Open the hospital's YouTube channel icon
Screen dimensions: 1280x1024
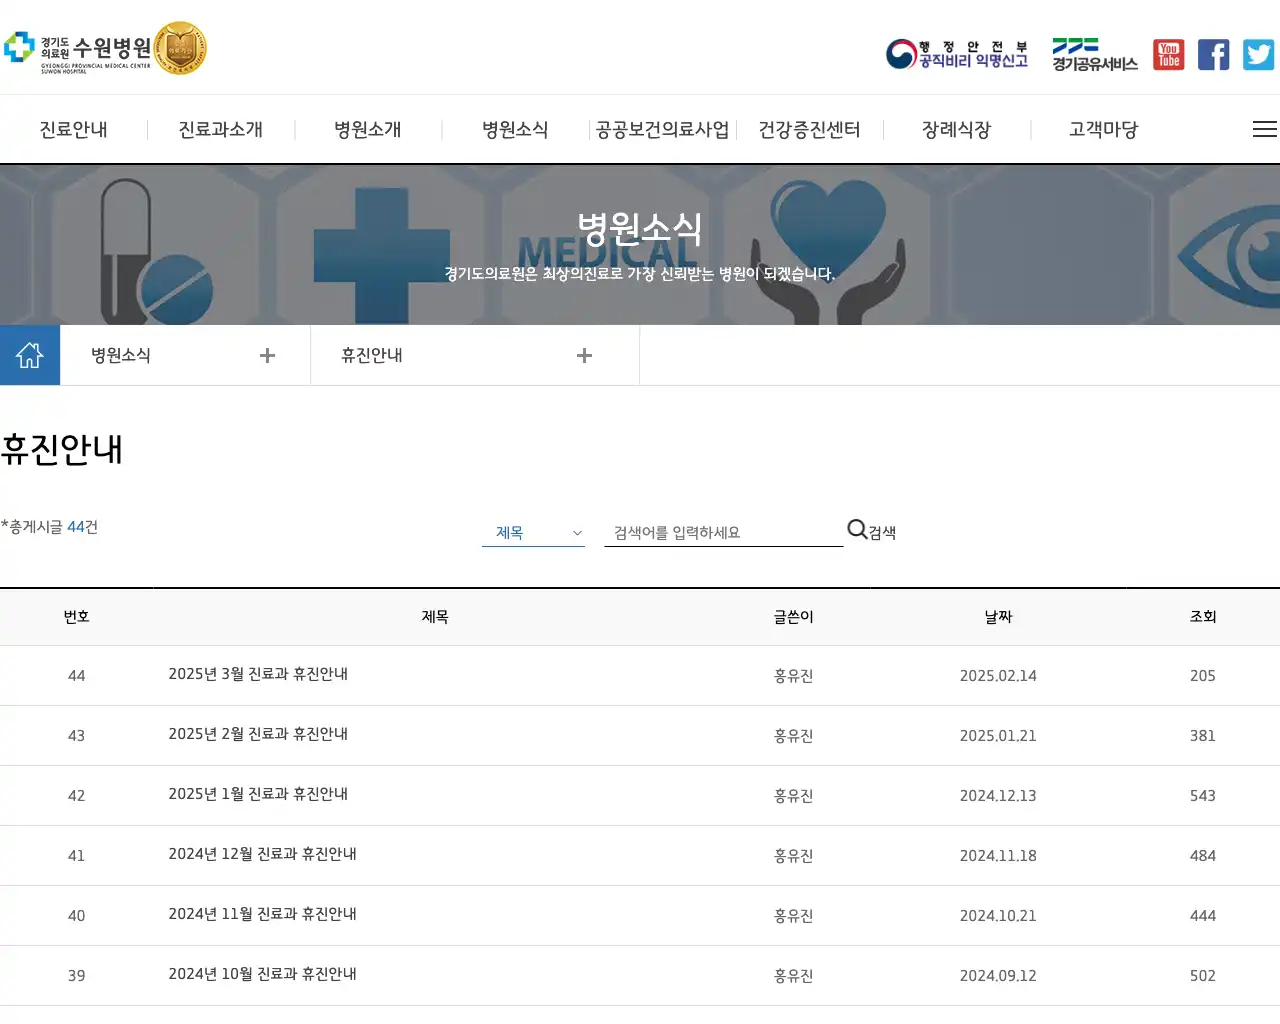coord(1168,54)
